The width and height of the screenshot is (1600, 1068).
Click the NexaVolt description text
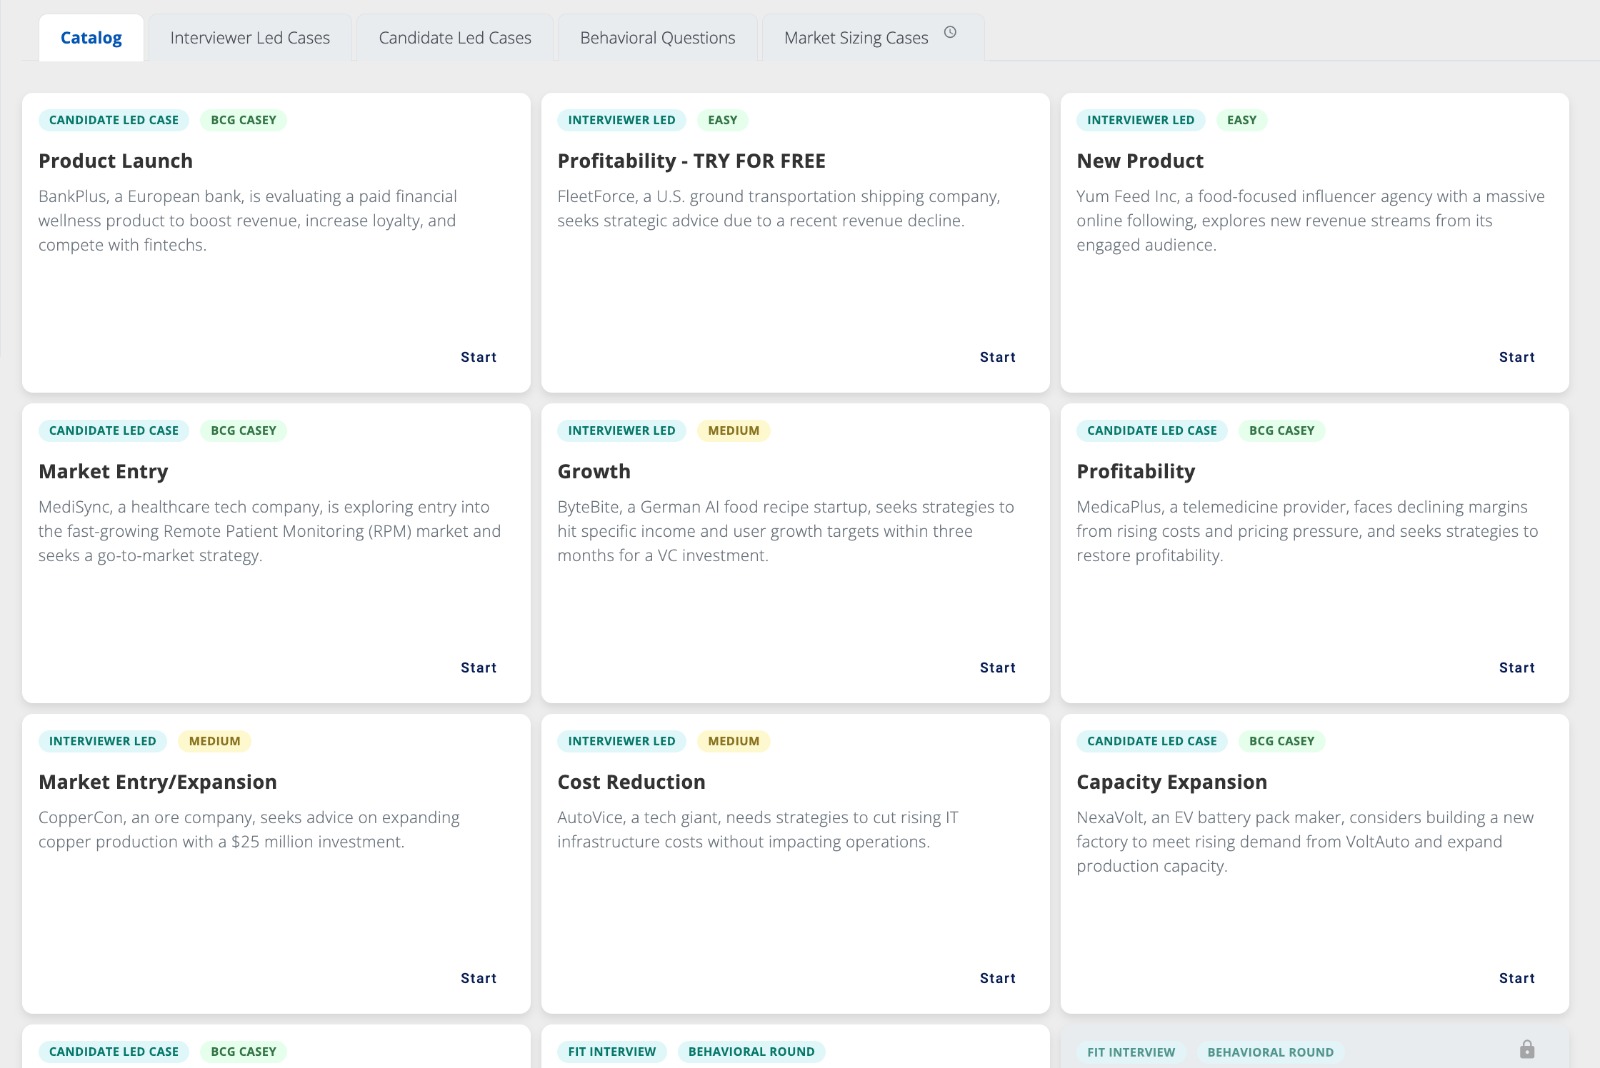click(1305, 842)
